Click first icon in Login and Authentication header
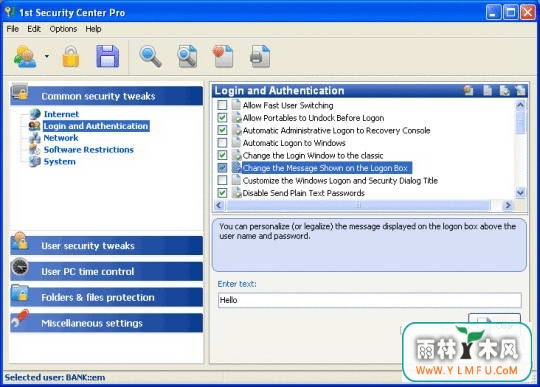 [469, 91]
